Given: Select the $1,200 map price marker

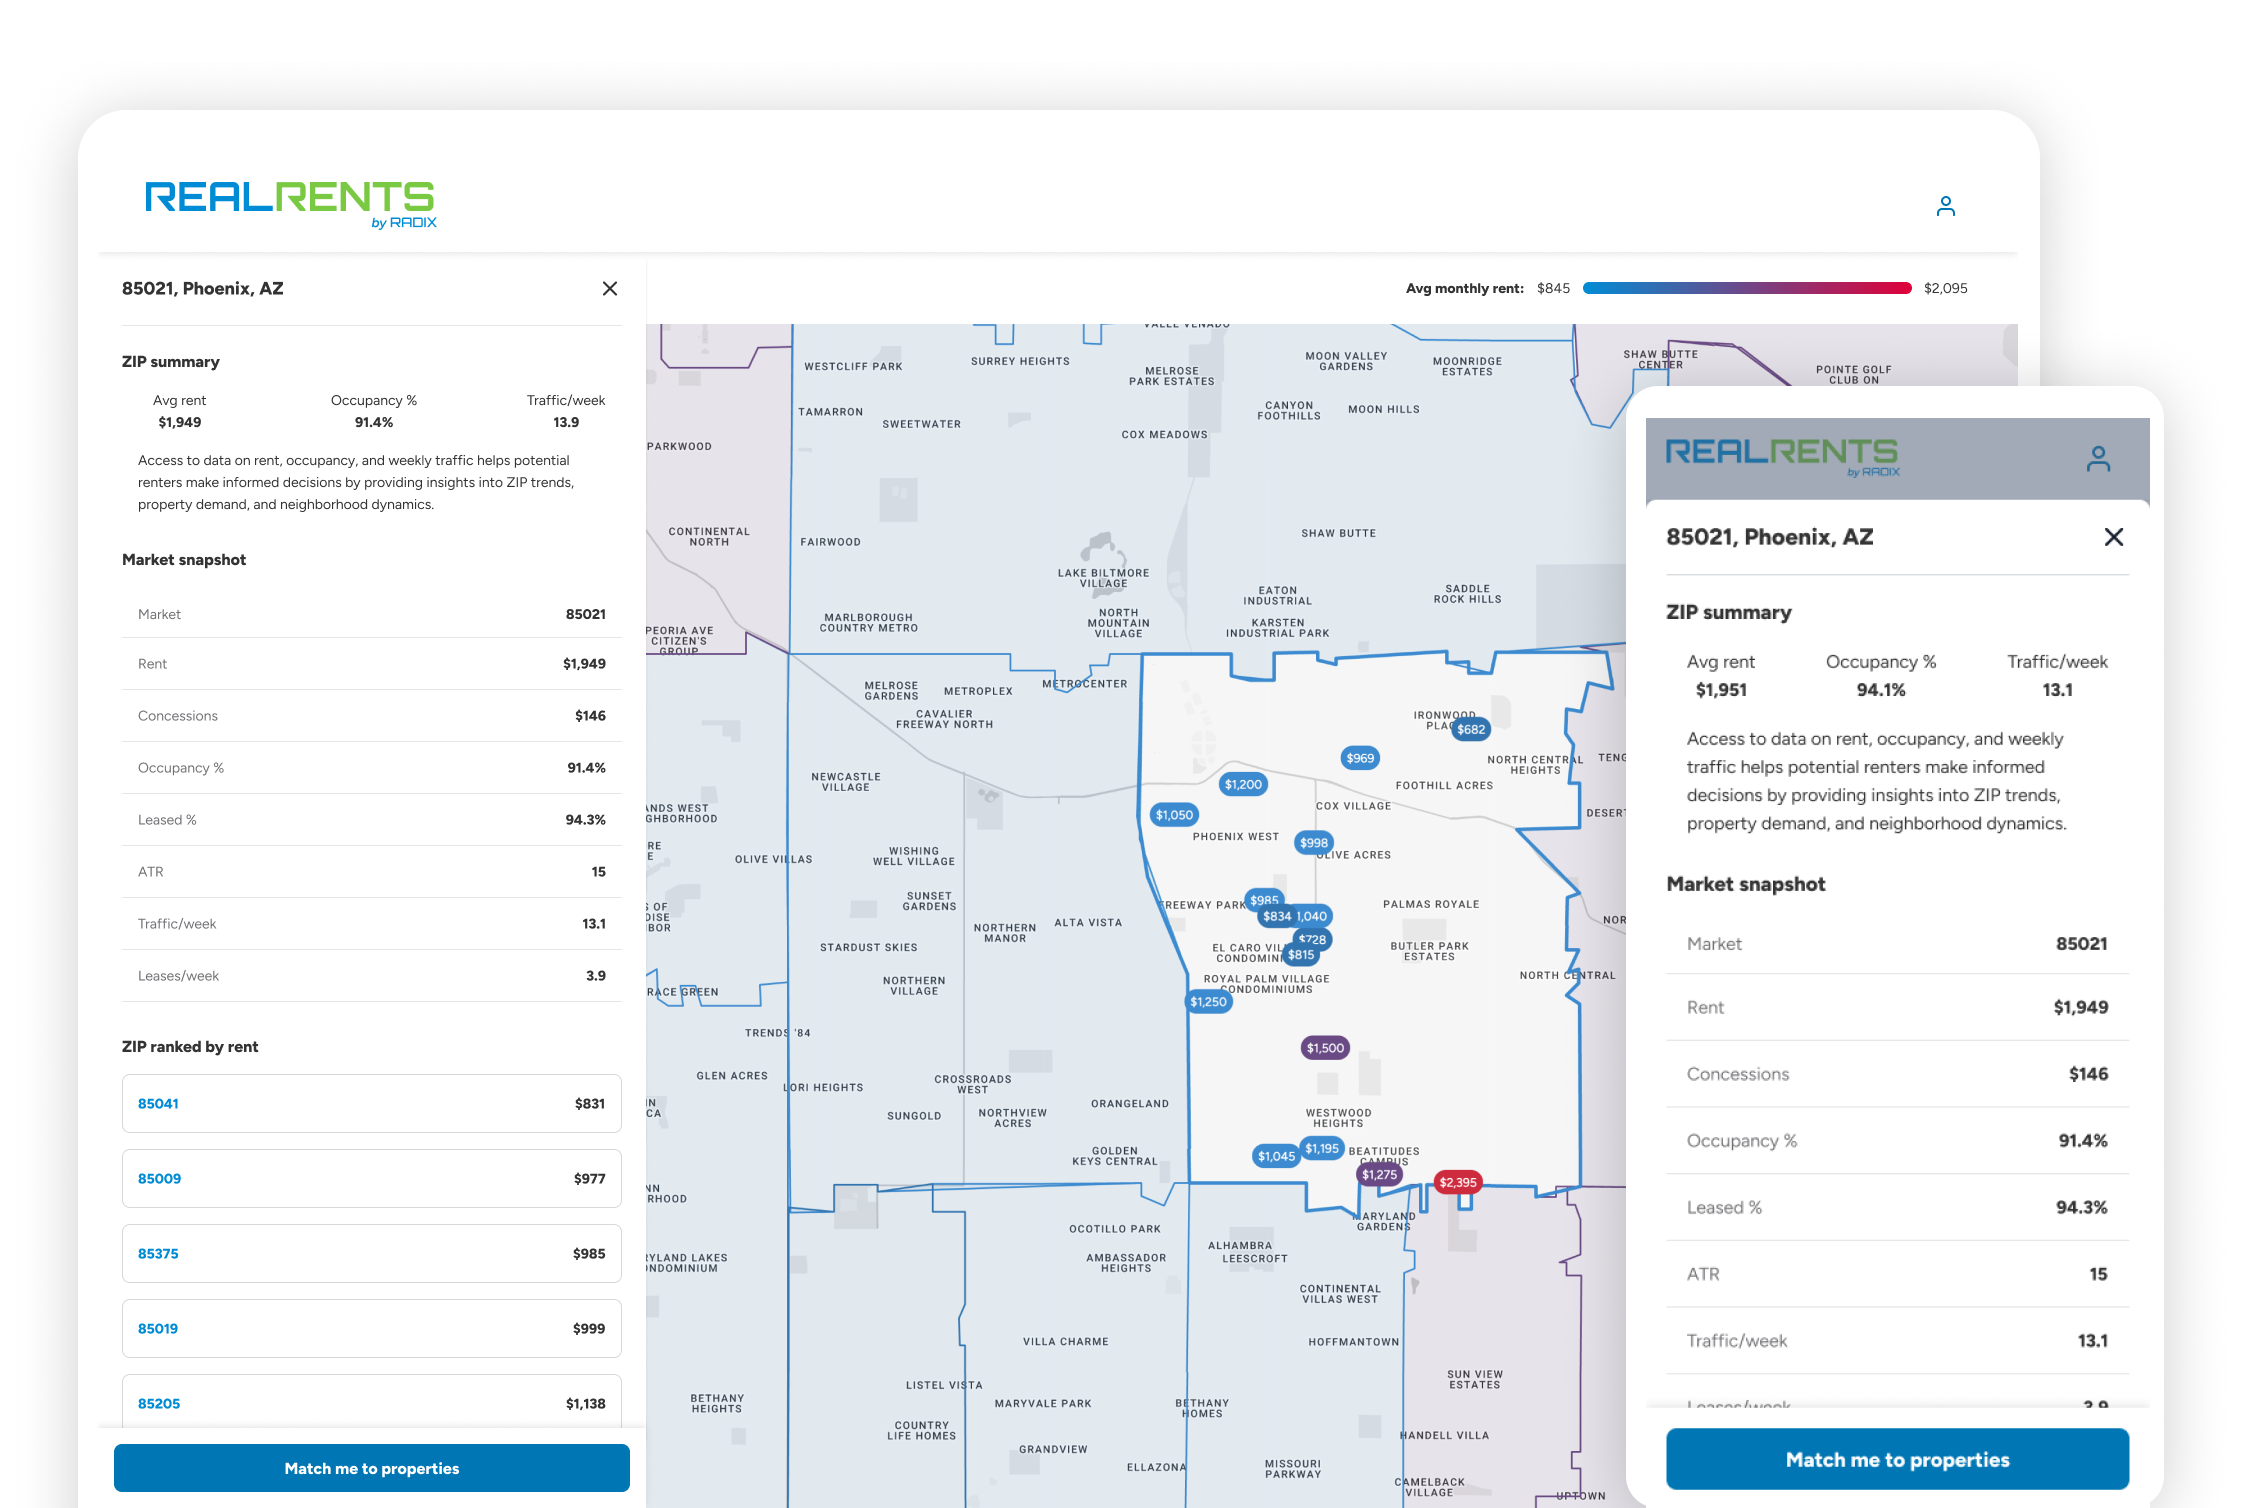Looking at the screenshot, I should pyautogui.click(x=1243, y=784).
